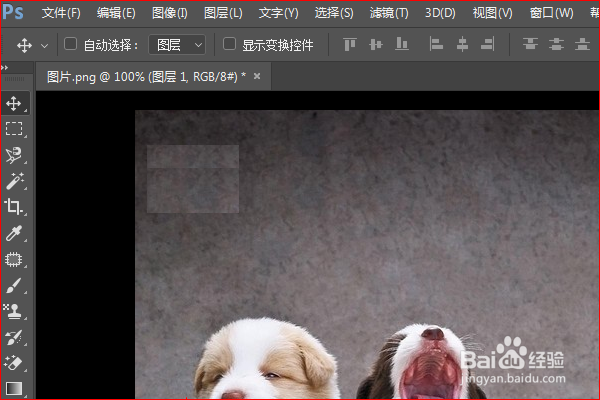600x400 pixels.
Task: Open the 视图(V) menu
Action: click(492, 13)
